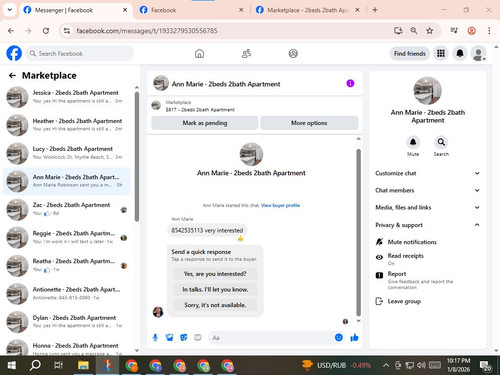Viewport: 500px width, 375px height.
Task: Mute chat using bell icon under profile
Action: 413,142
